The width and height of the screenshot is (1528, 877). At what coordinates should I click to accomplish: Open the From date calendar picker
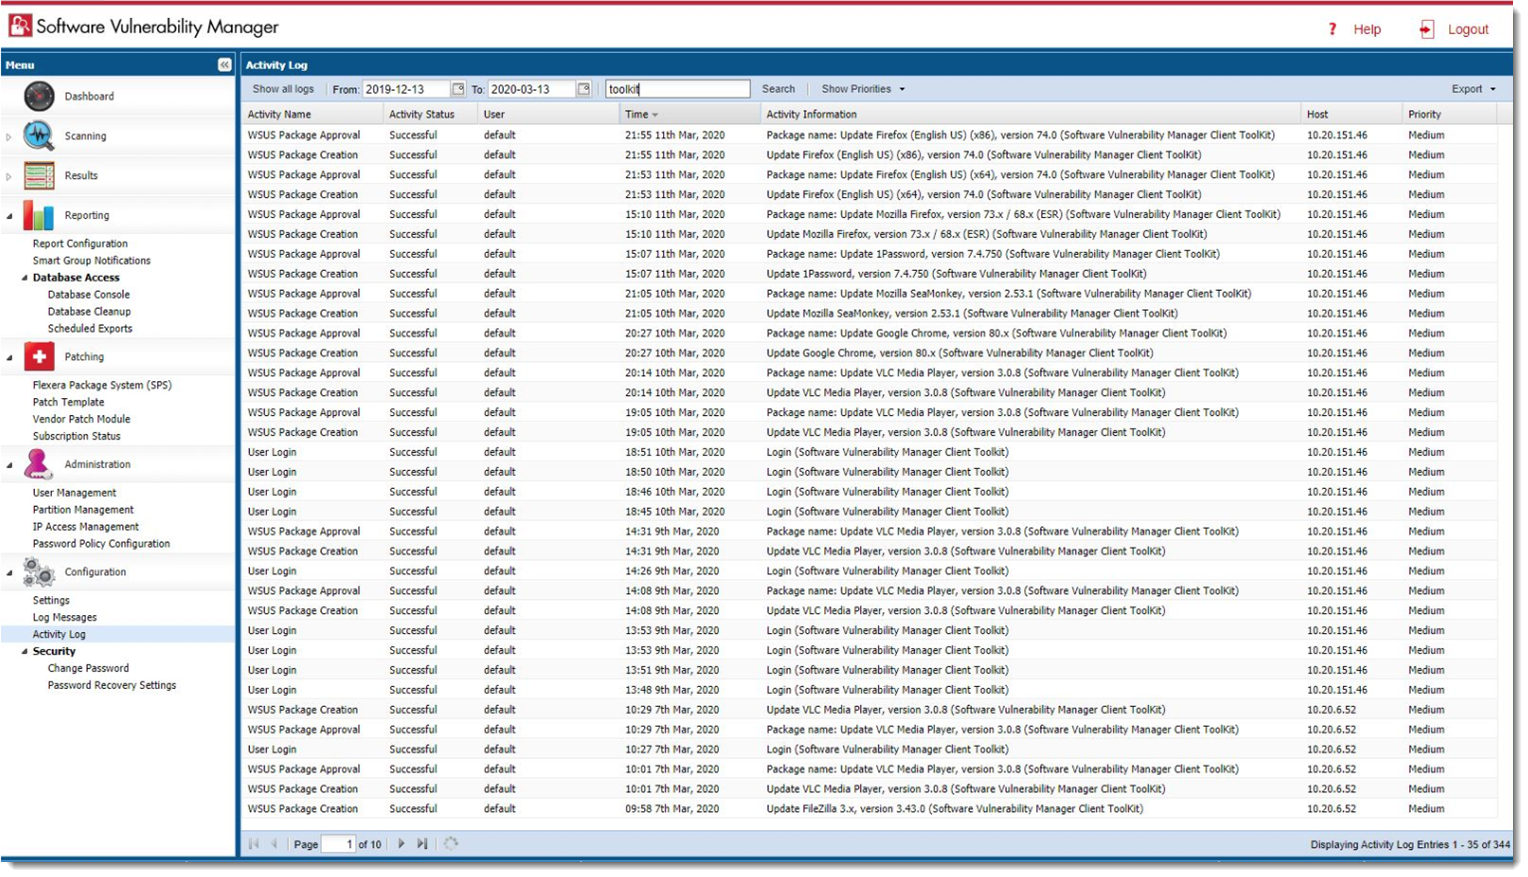tap(458, 89)
